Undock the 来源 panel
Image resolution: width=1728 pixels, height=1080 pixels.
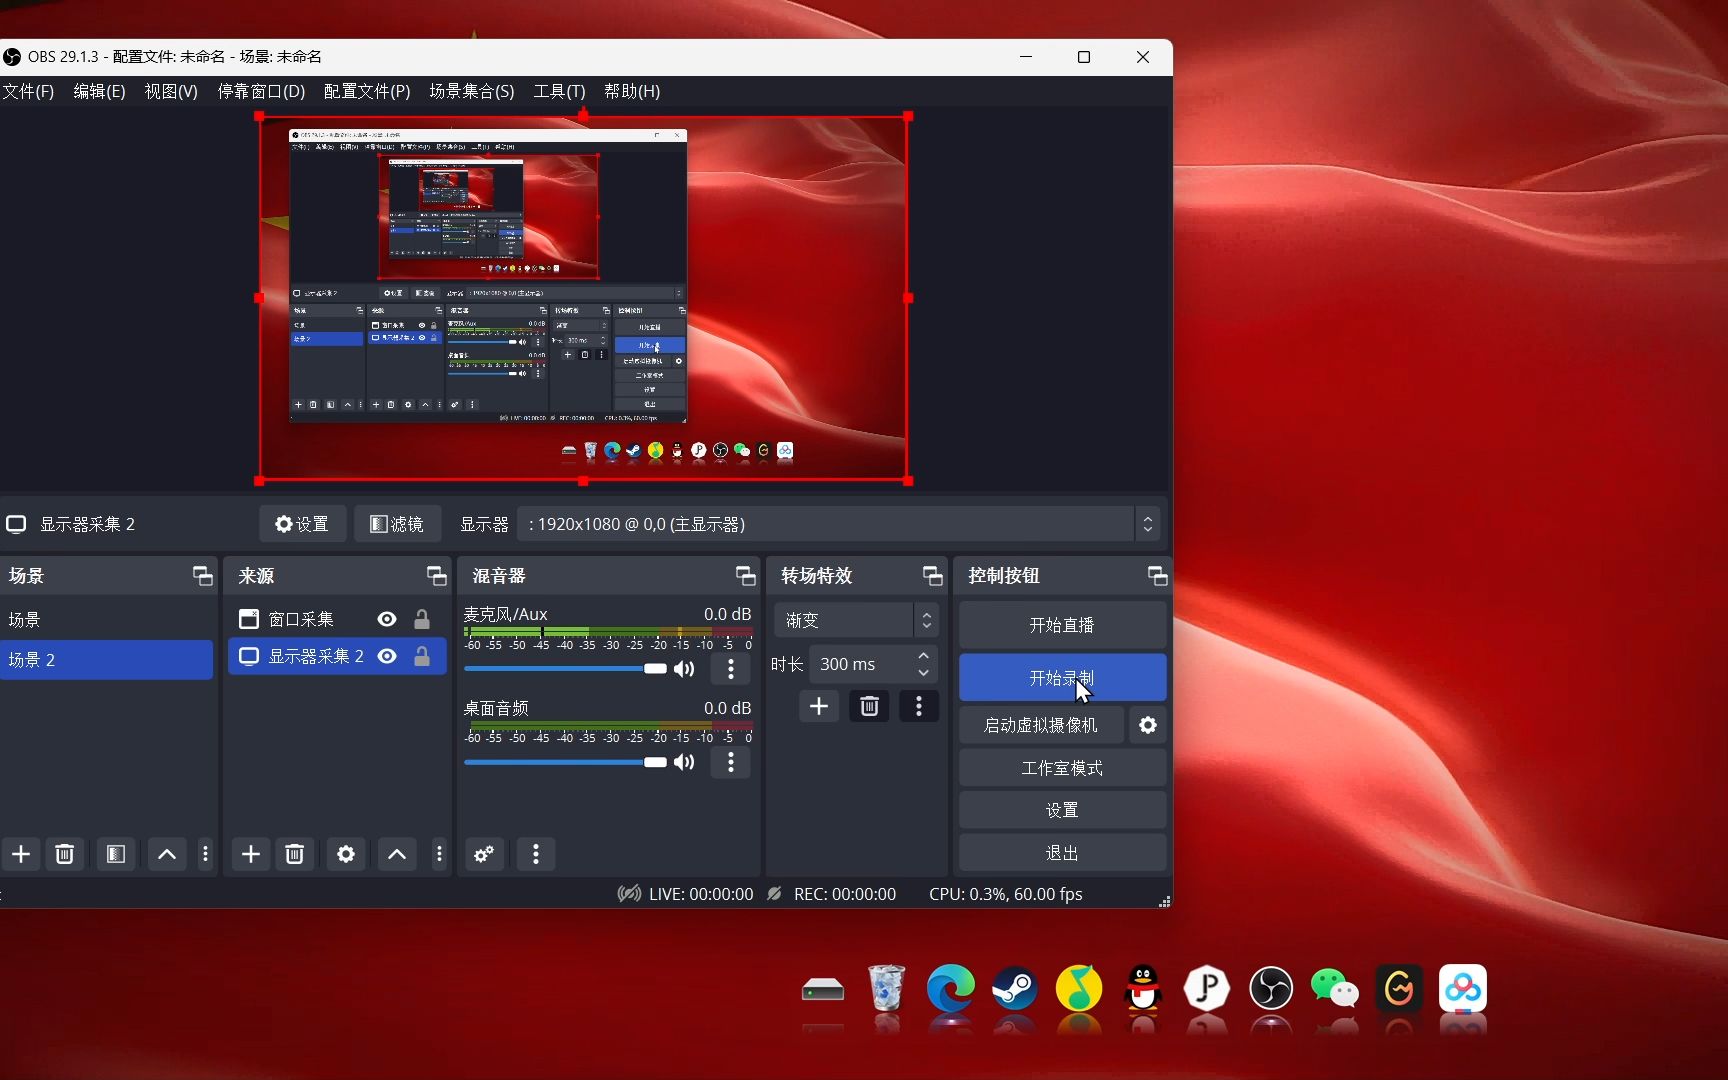[x=437, y=576]
